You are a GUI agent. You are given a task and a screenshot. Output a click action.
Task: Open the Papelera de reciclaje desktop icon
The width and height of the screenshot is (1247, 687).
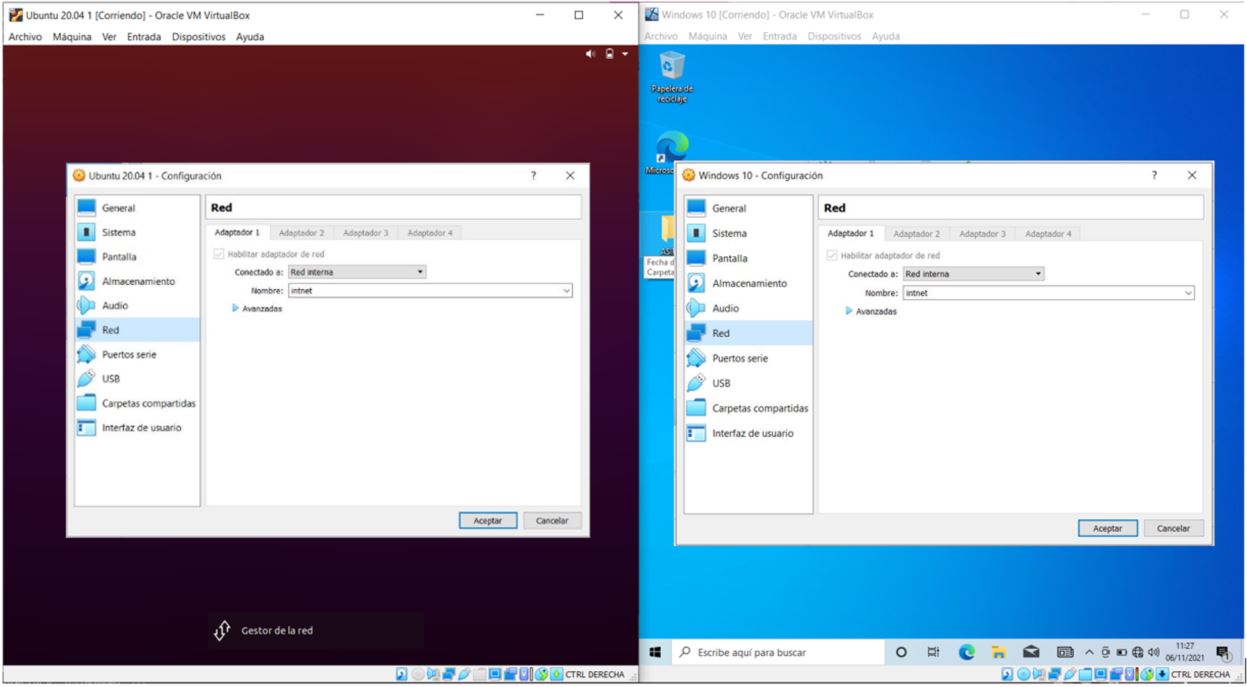[x=672, y=78]
